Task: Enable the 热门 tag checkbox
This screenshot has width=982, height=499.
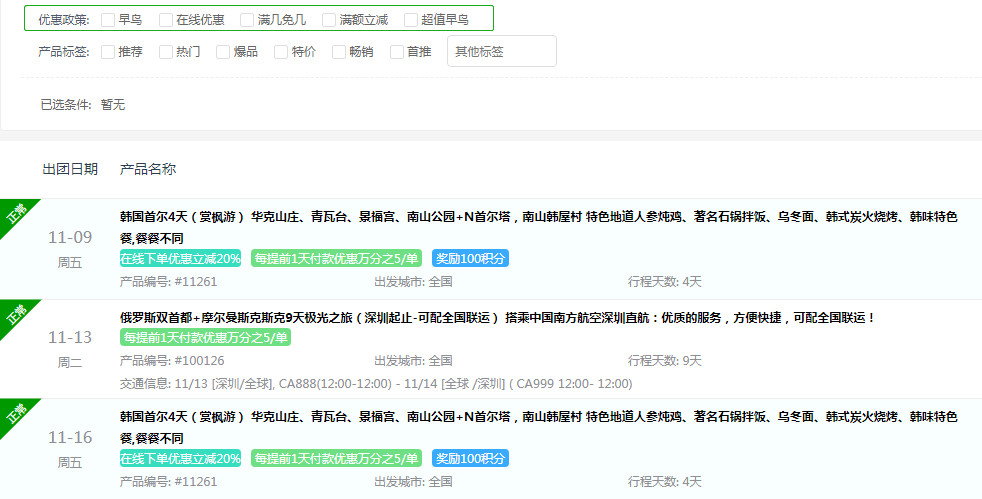Action: [166, 52]
